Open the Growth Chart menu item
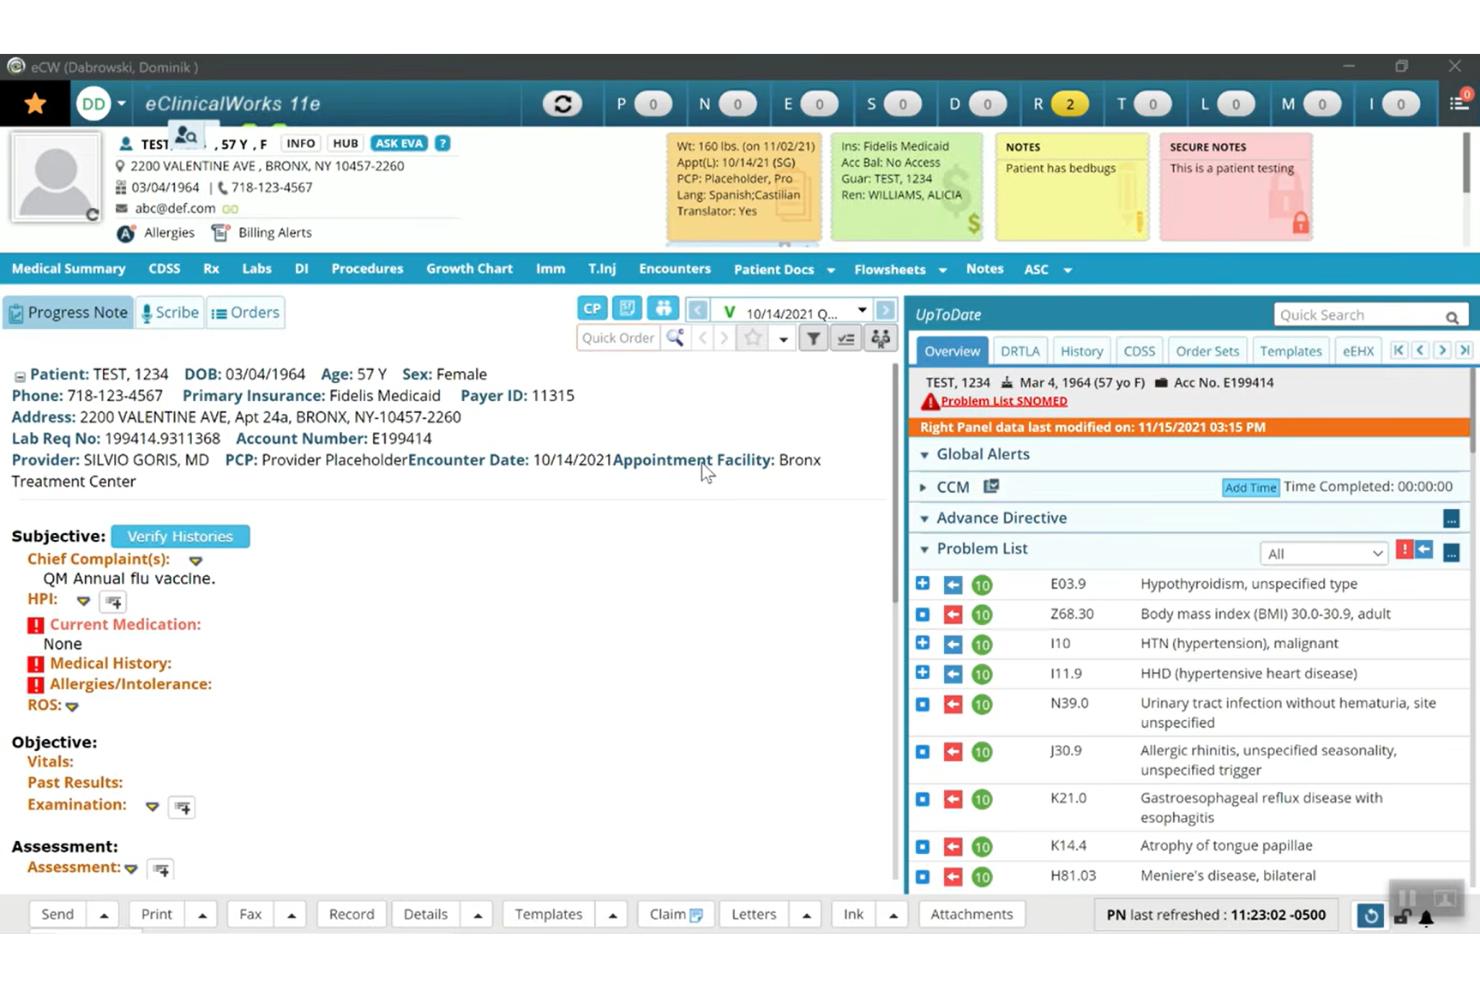 [x=469, y=269]
